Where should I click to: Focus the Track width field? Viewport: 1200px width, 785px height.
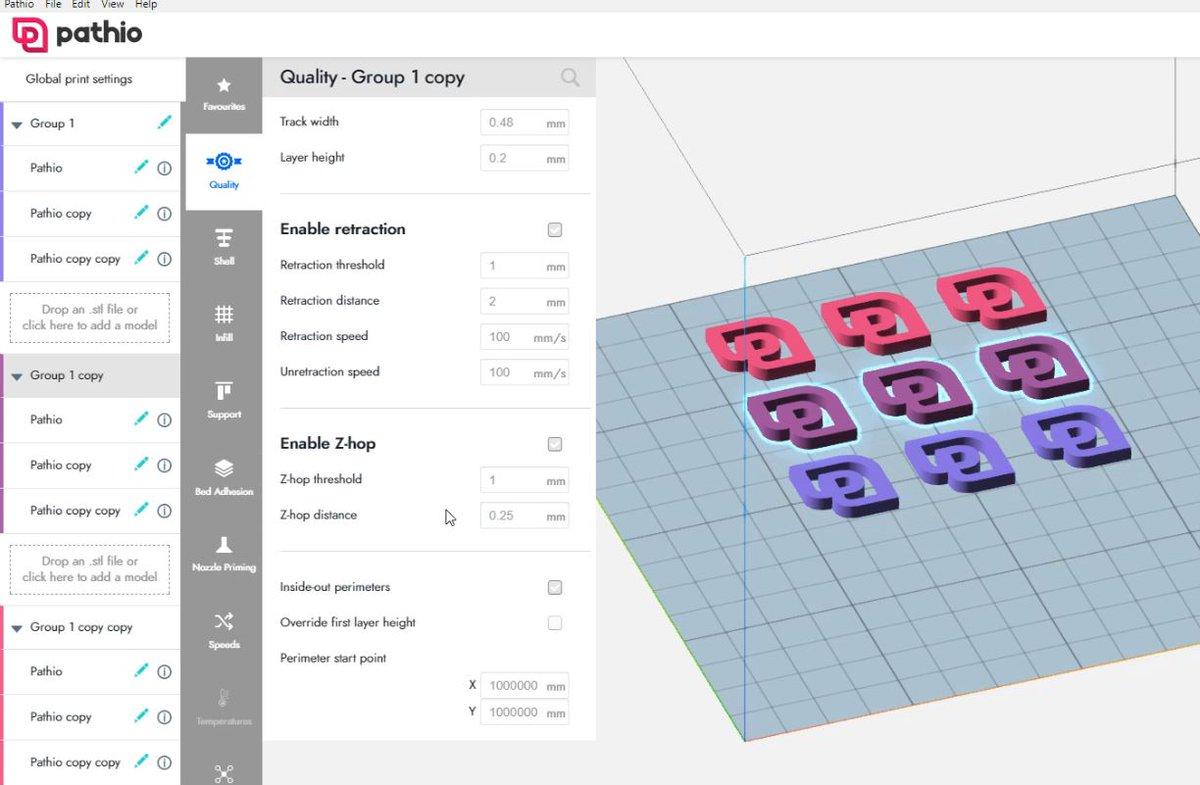pyautogui.click(x=525, y=123)
